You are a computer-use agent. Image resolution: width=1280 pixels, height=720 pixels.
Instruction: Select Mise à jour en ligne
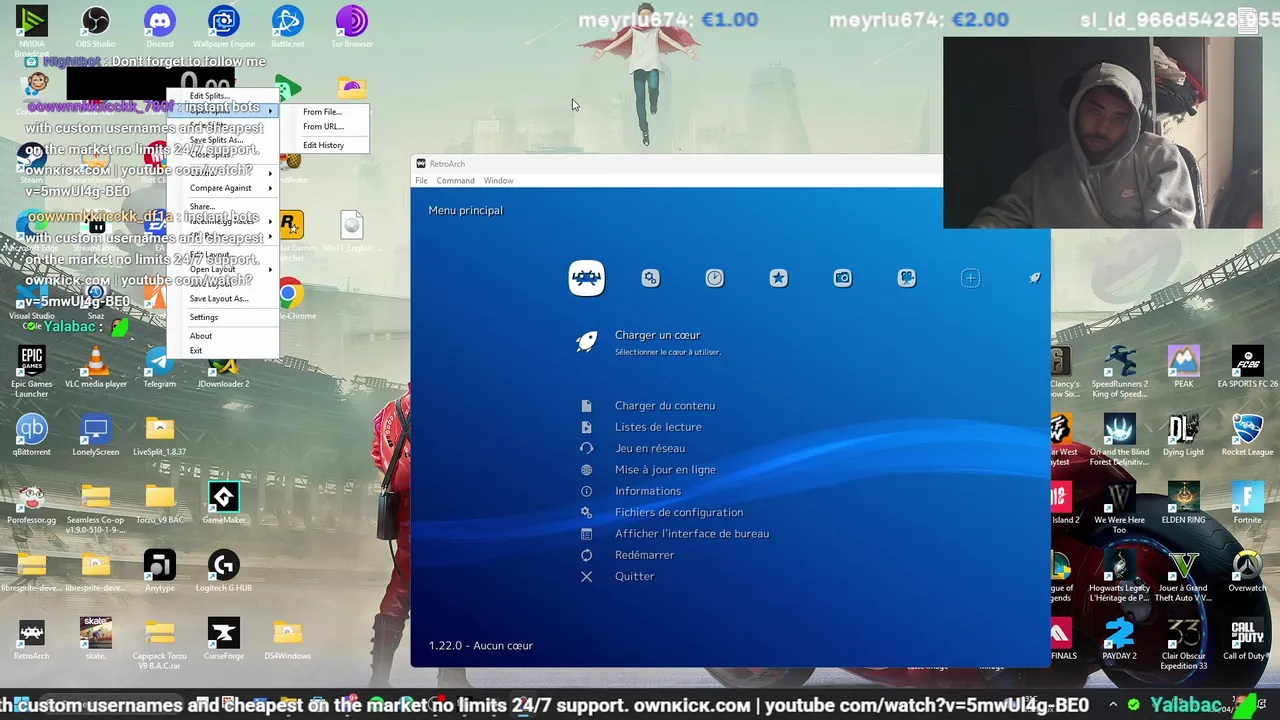[x=665, y=470]
